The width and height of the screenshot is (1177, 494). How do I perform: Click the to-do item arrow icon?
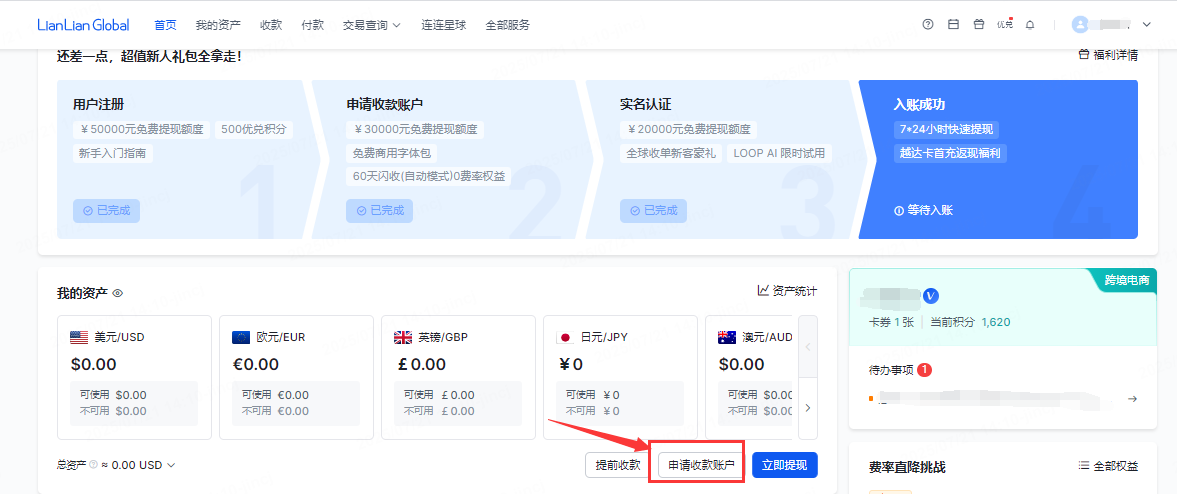point(1132,399)
